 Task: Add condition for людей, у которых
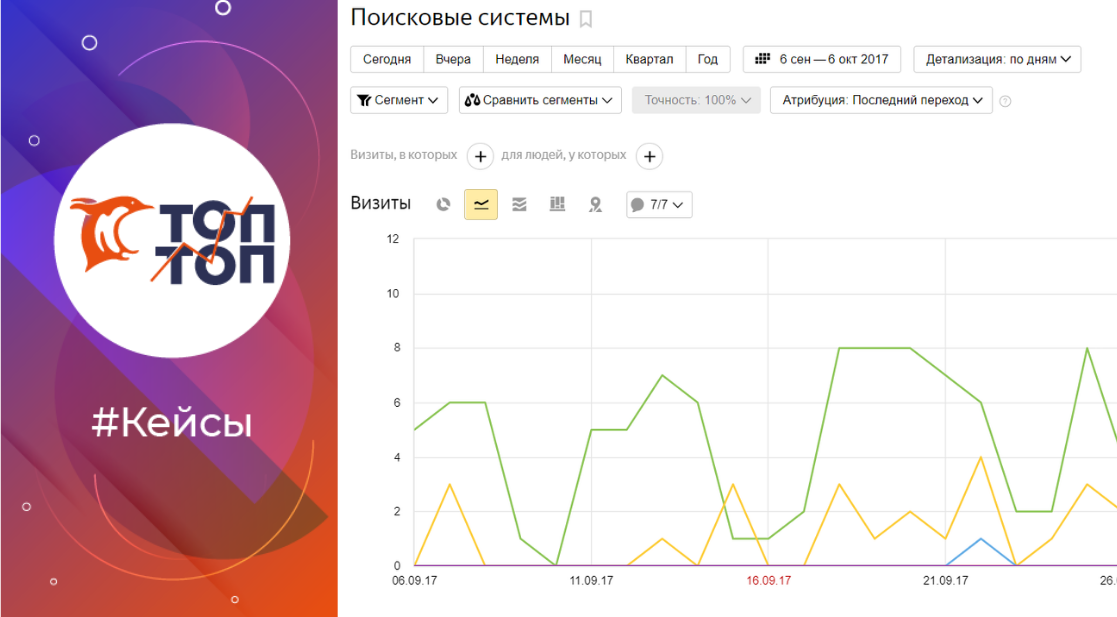click(x=649, y=156)
